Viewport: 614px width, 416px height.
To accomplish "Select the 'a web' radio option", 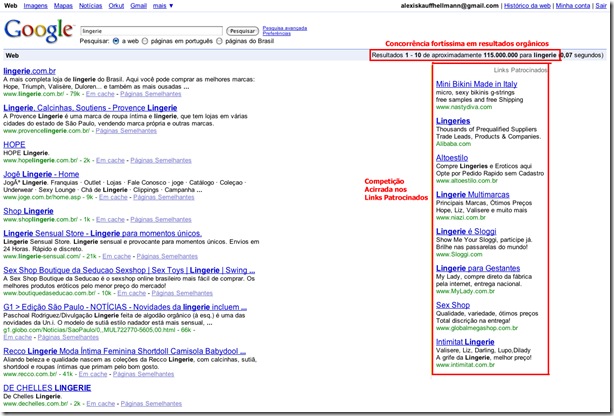I will tap(116, 41).
